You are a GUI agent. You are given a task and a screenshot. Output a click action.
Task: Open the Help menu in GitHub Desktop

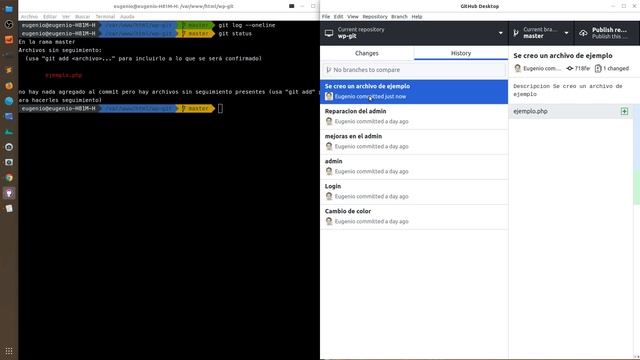(x=417, y=17)
